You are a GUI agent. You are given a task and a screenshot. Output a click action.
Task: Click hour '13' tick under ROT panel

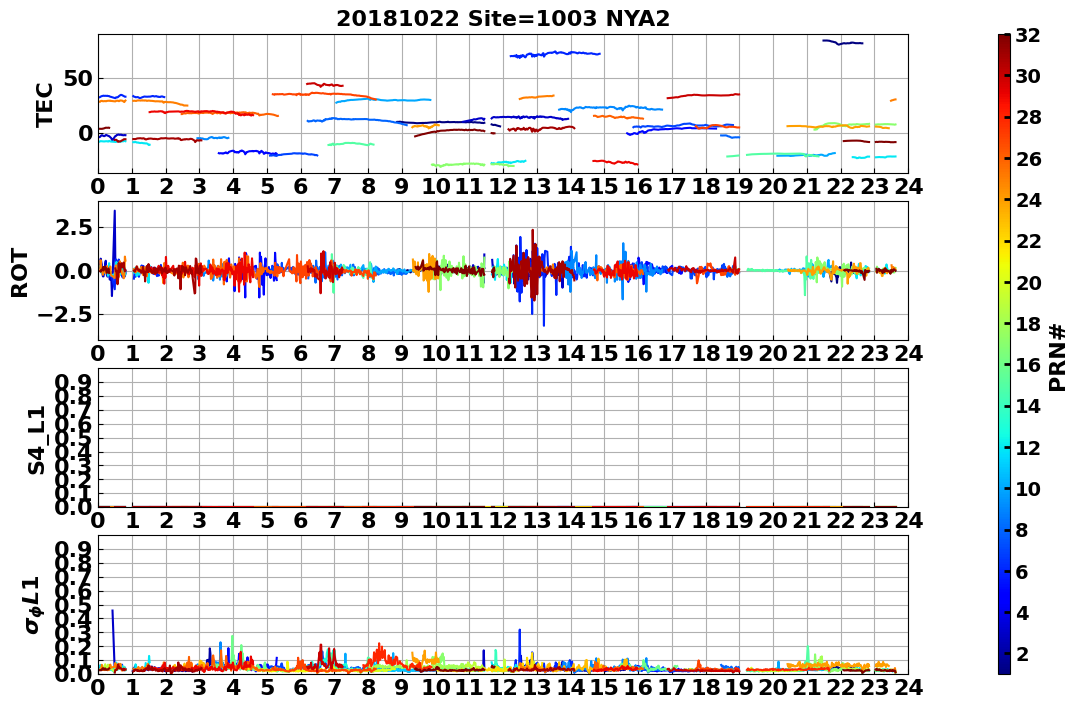coord(536,353)
